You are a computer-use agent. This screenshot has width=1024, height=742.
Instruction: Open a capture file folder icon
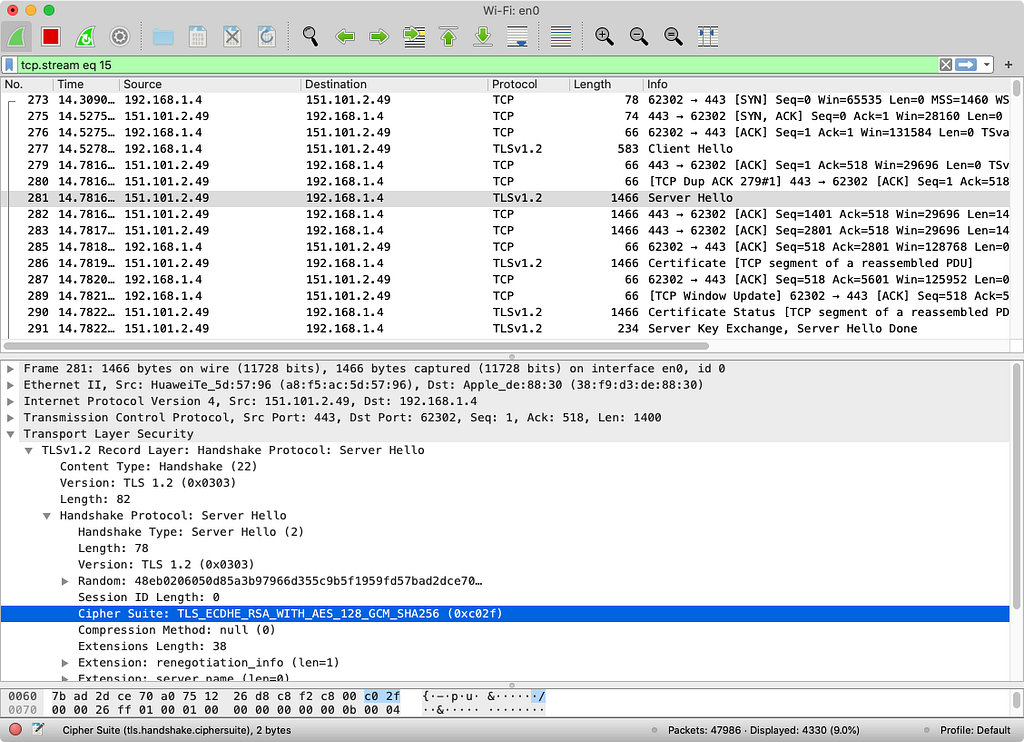pos(163,37)
